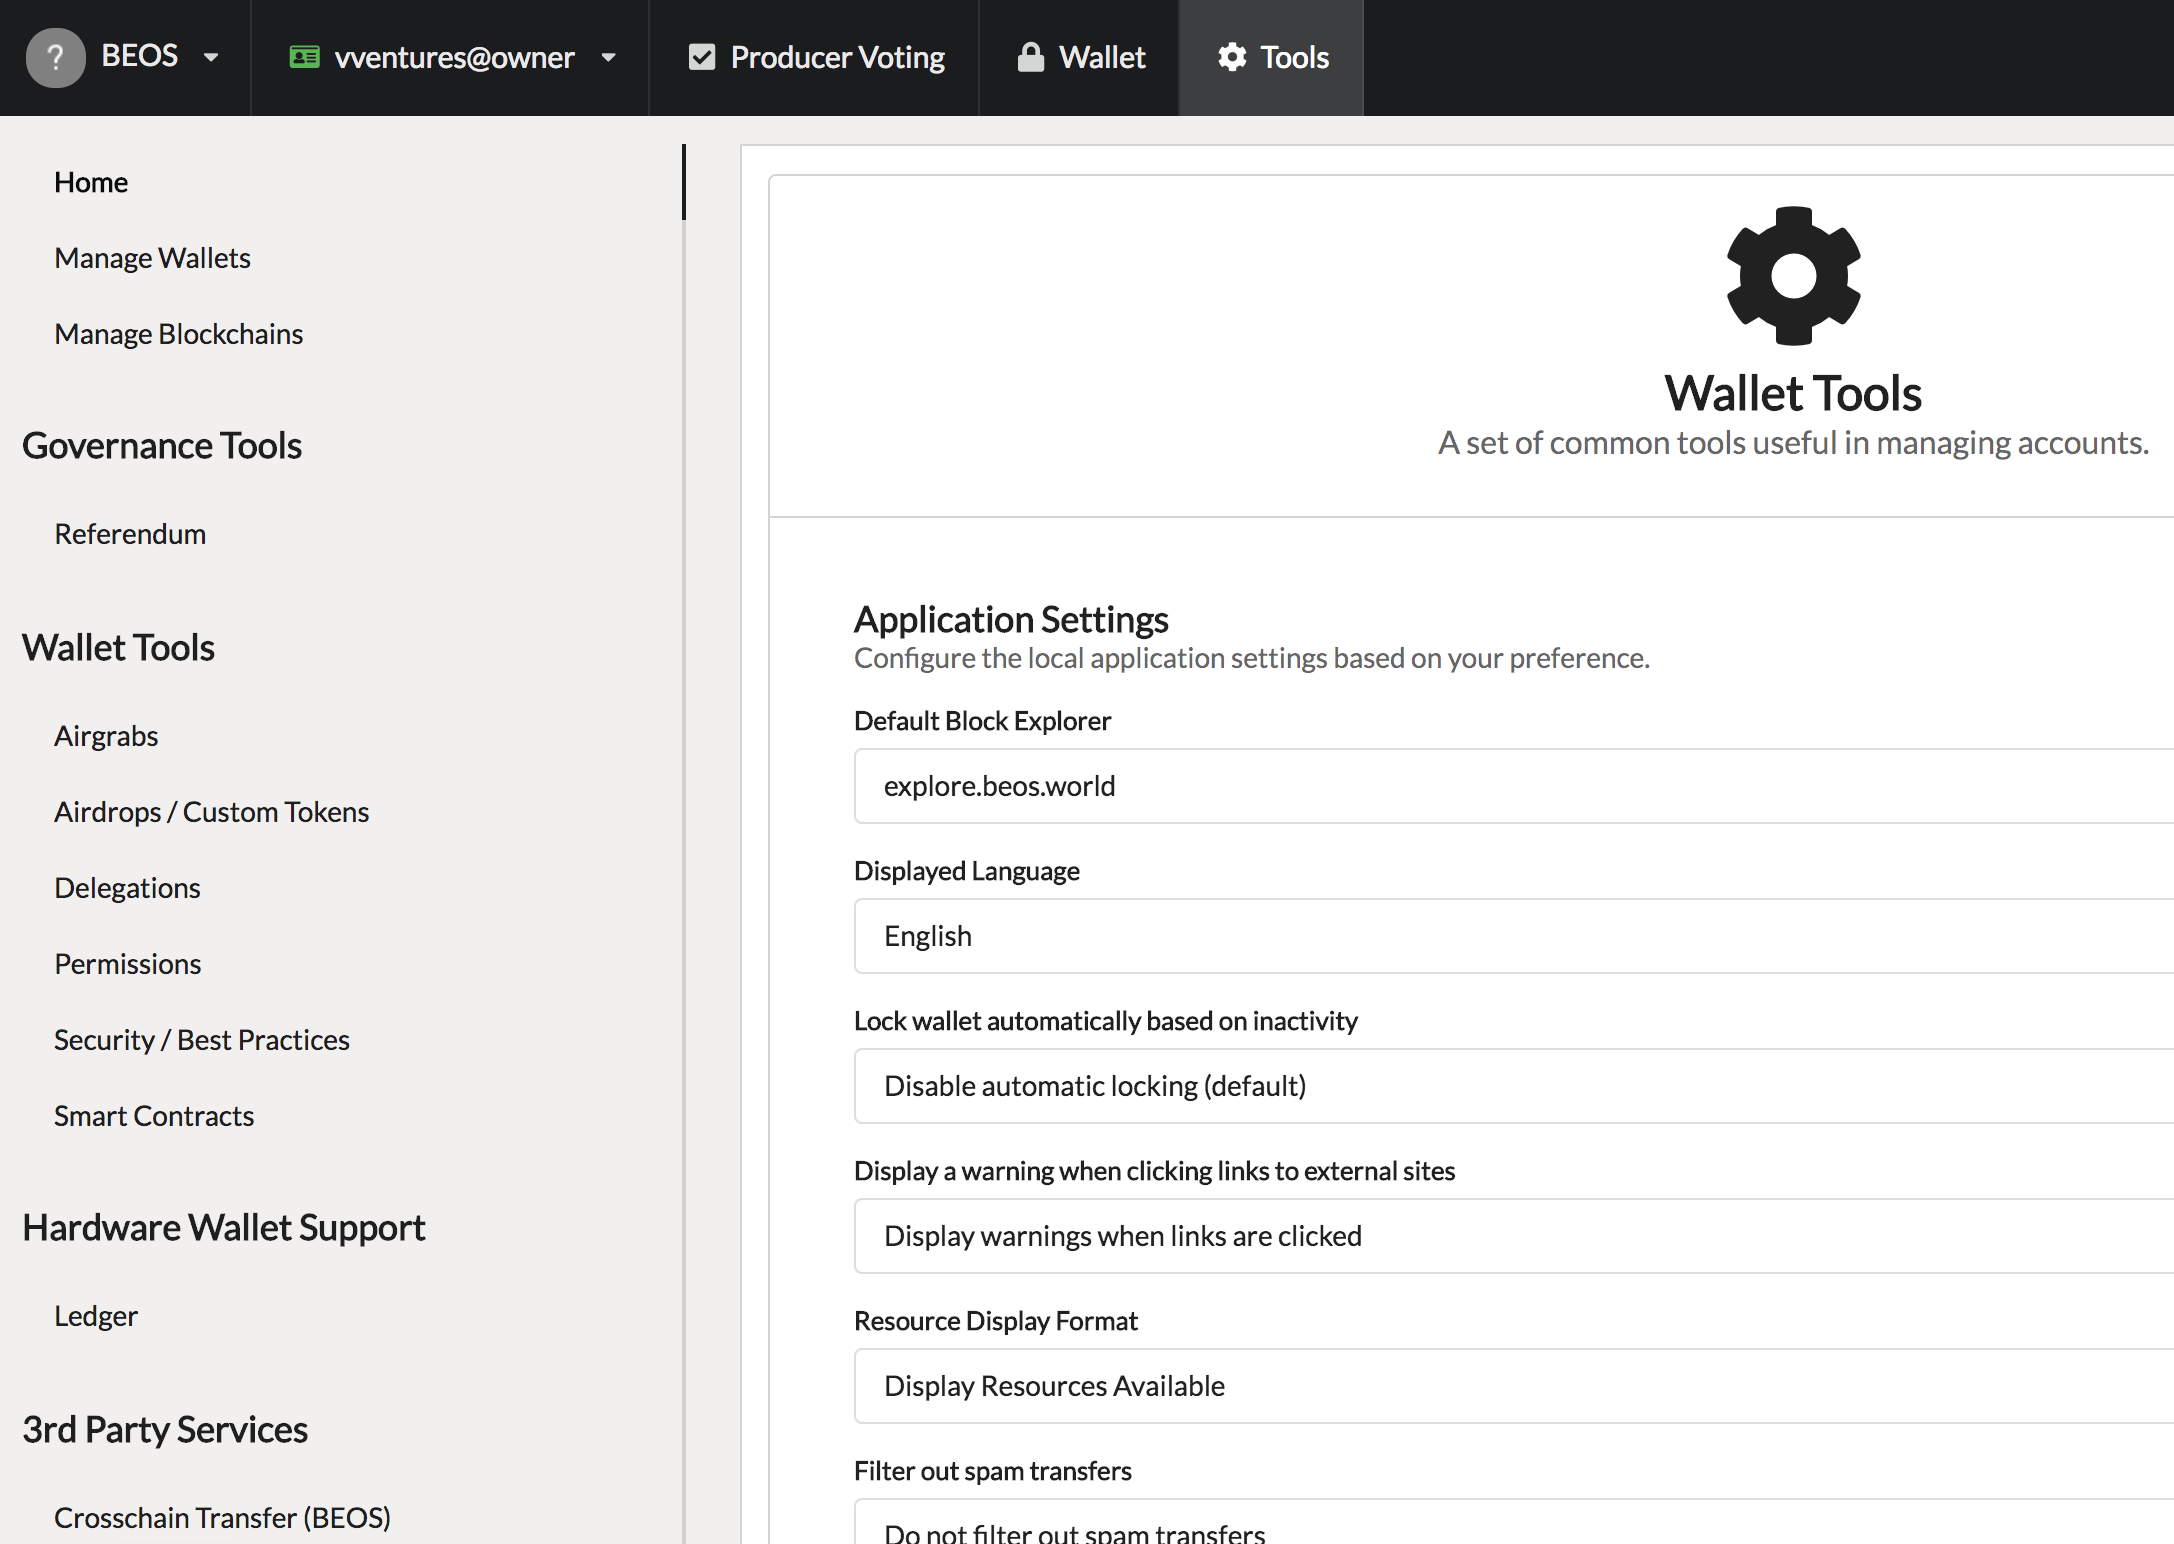
Task: Open the BEOS blockchain dropdown arrow
Action: click(x=211, y=57)
